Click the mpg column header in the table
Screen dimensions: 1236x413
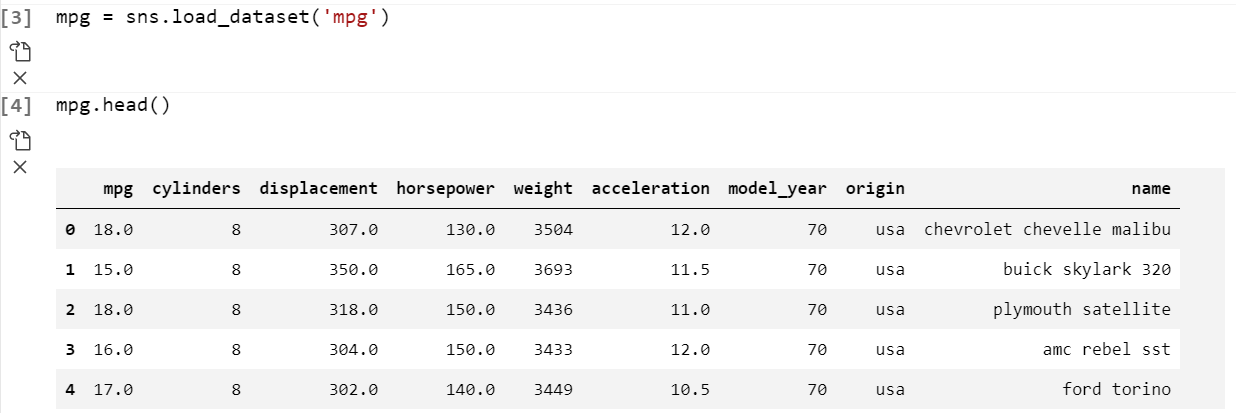118,188
